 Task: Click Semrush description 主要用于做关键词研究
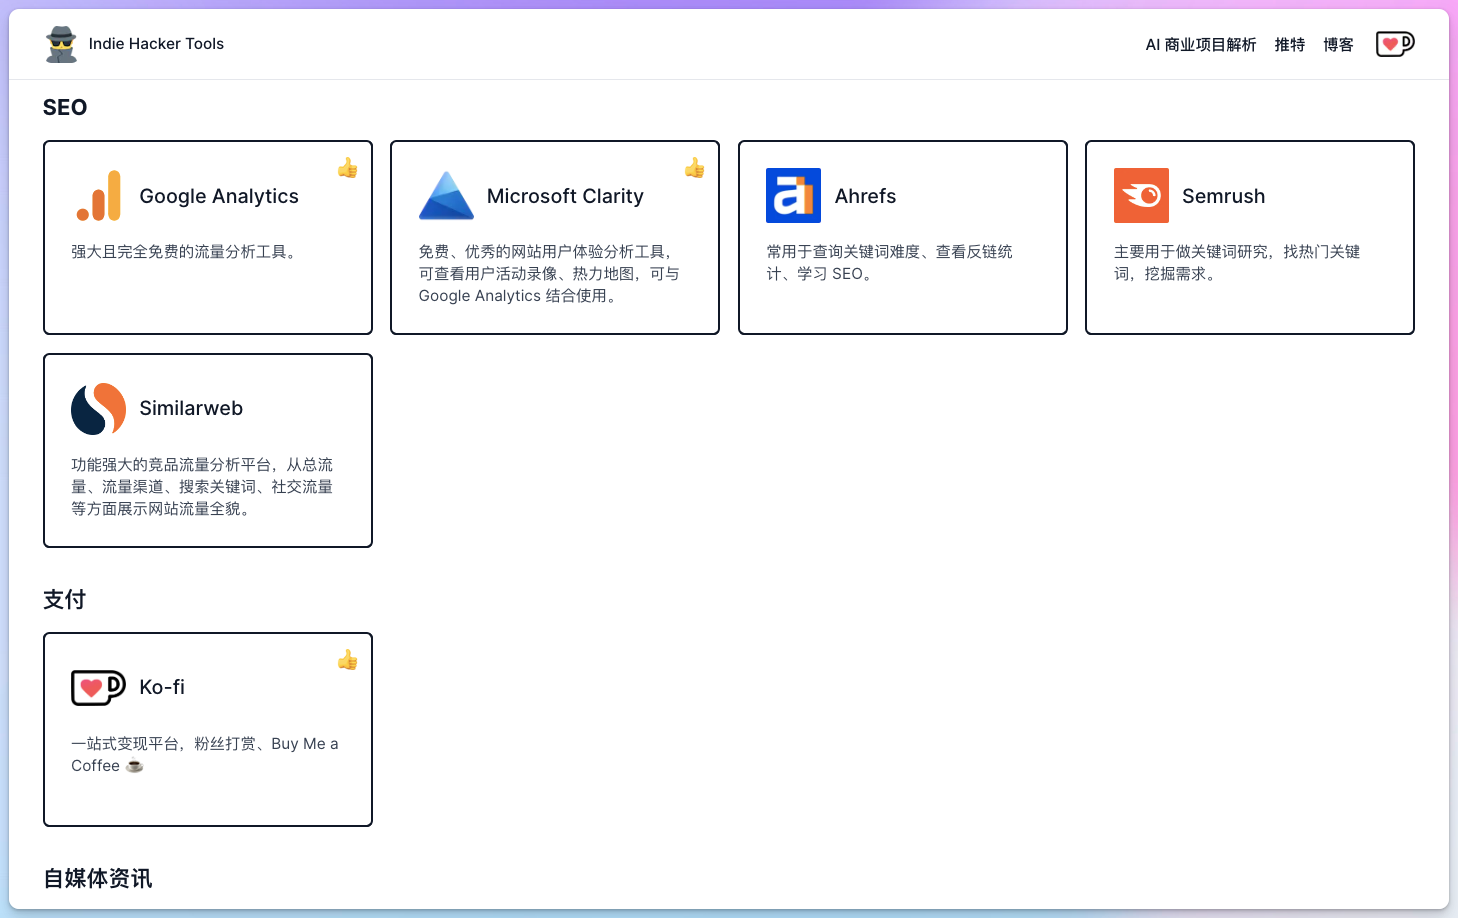tap(1237, 263)
